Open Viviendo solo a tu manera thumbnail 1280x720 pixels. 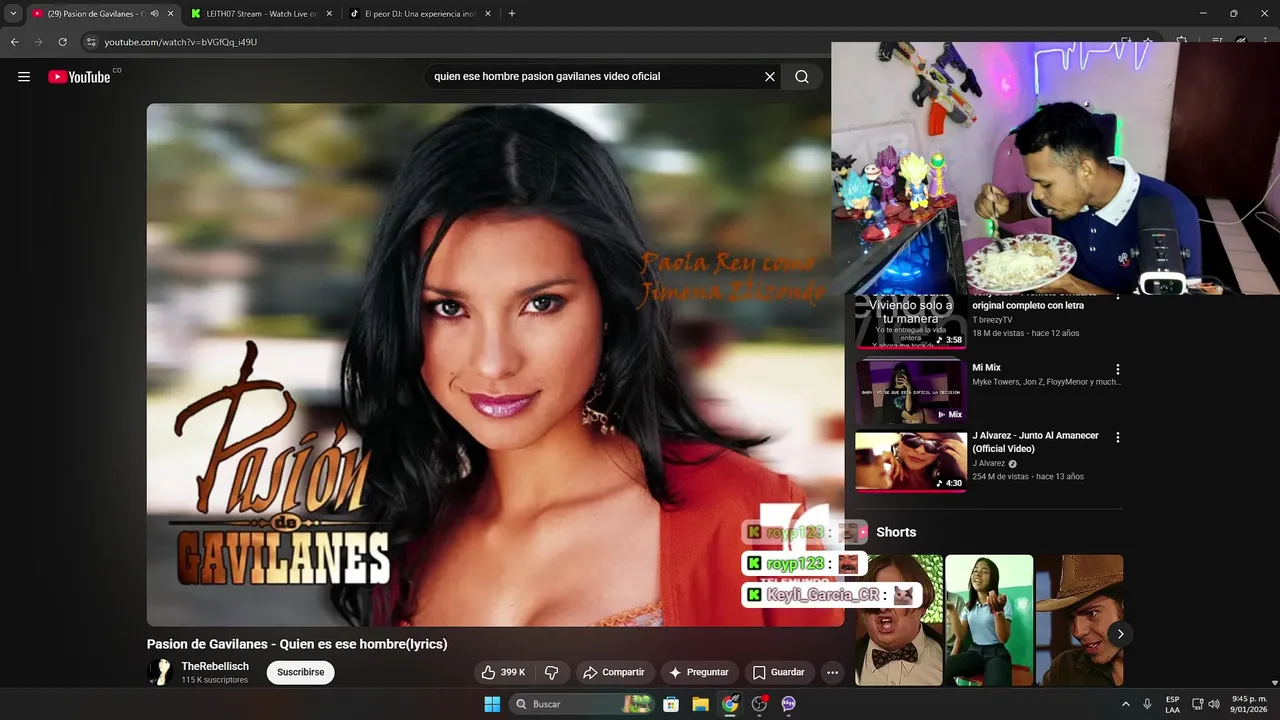click(x=910, y=321)
